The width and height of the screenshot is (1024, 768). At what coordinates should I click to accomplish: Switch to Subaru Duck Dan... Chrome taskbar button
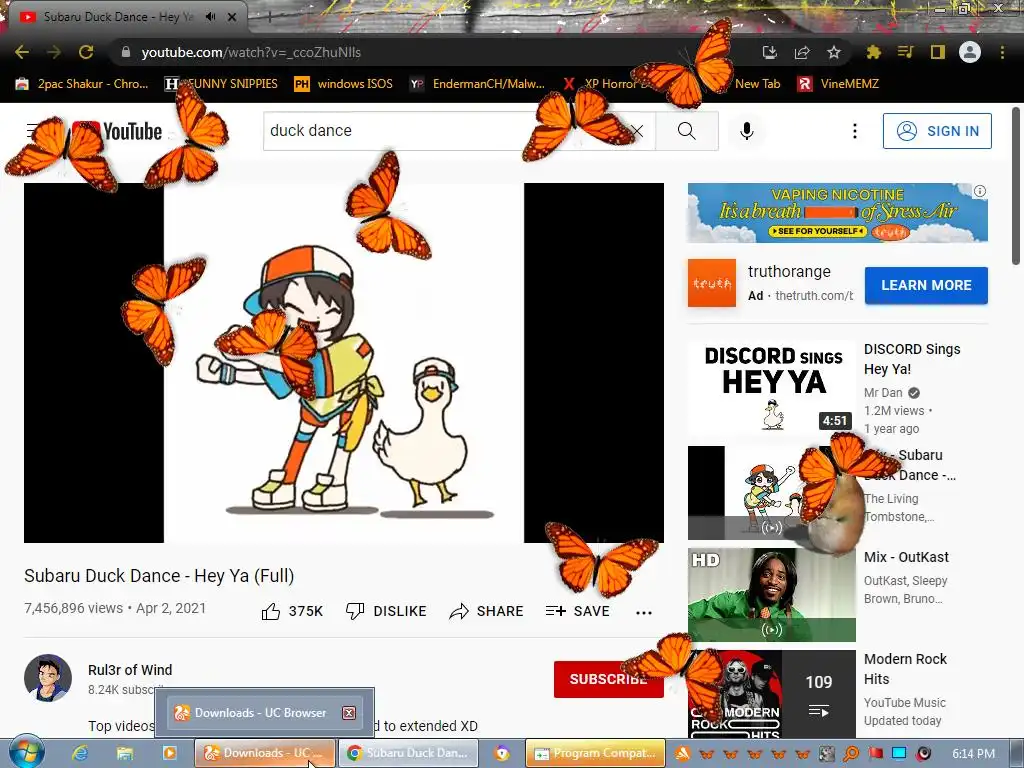409,753
